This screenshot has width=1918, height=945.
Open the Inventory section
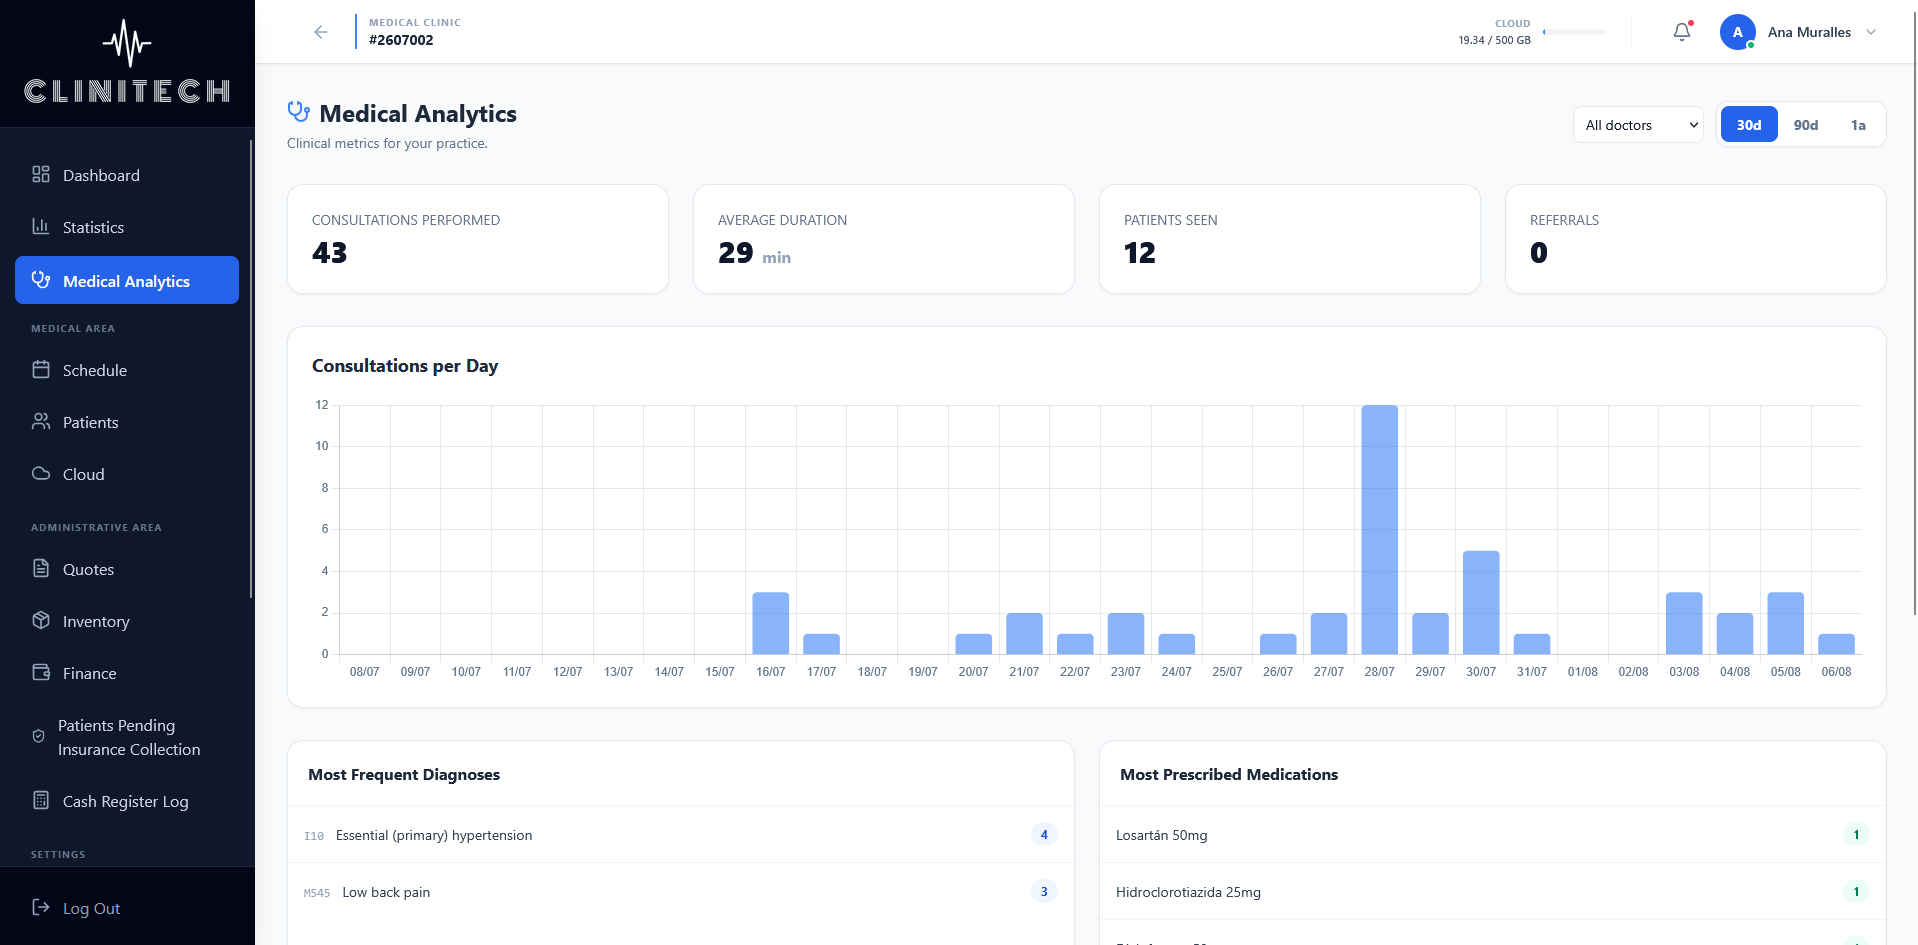pyautogui.click(x=127, y=621)
